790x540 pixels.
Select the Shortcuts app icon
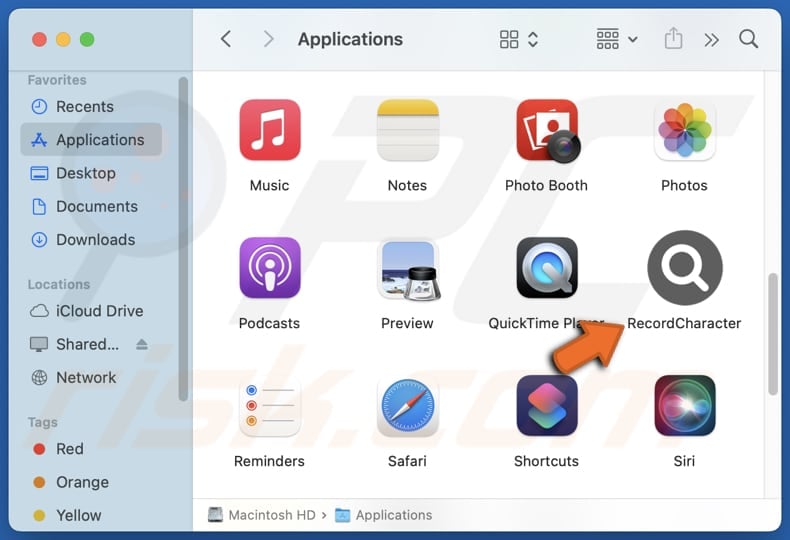(547, 406)
